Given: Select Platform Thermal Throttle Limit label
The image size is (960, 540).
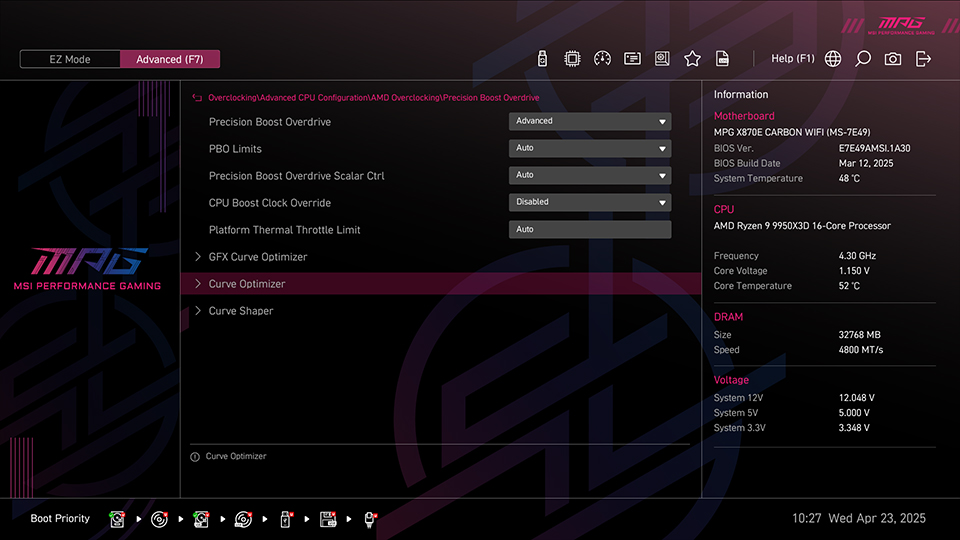Looking at the screenshot, I should (x=284, y=230).
